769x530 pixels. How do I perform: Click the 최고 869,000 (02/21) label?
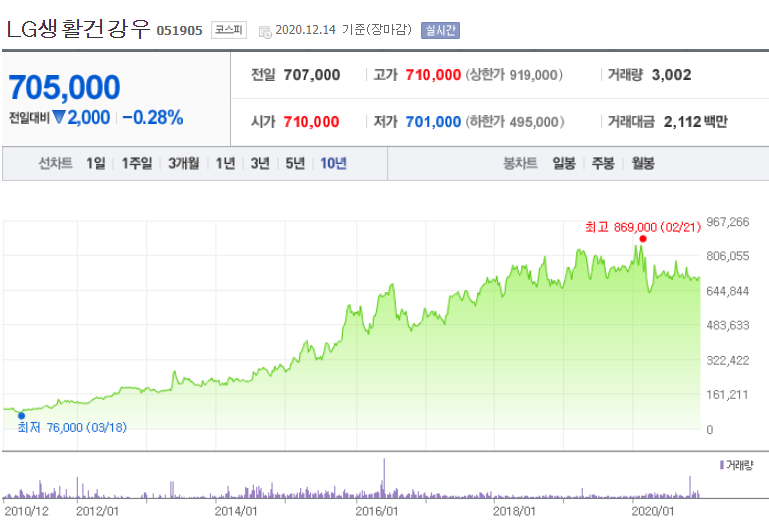click(643, 227)
